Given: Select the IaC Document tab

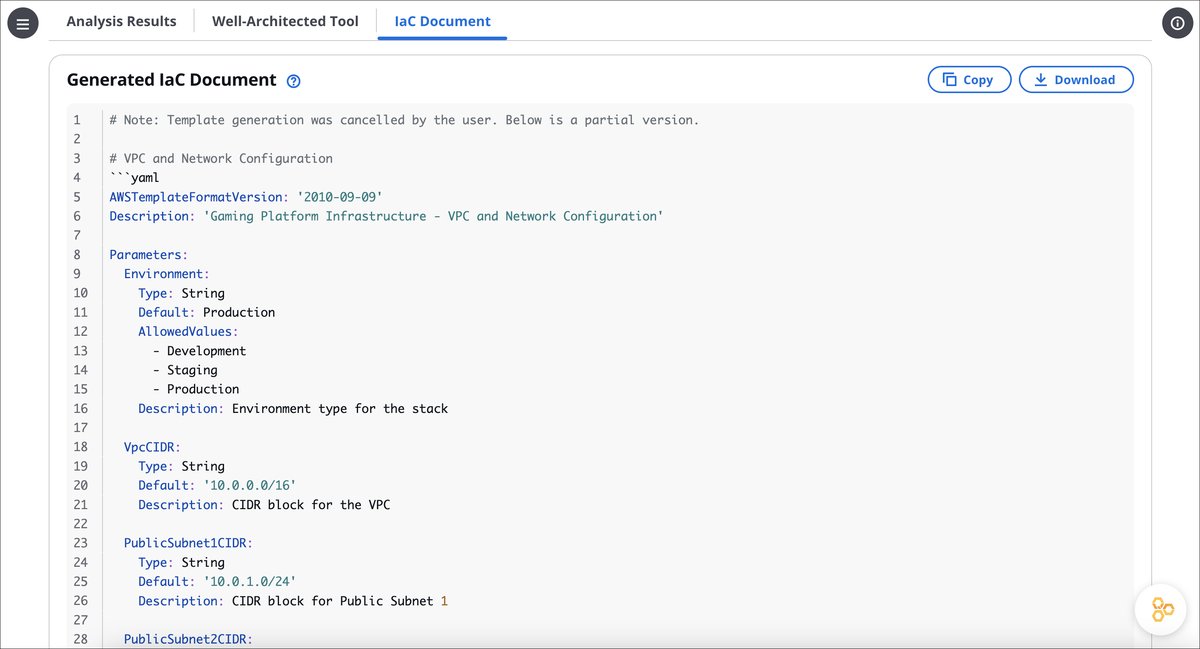Looking at the screenshot, I should pos(443,21).
